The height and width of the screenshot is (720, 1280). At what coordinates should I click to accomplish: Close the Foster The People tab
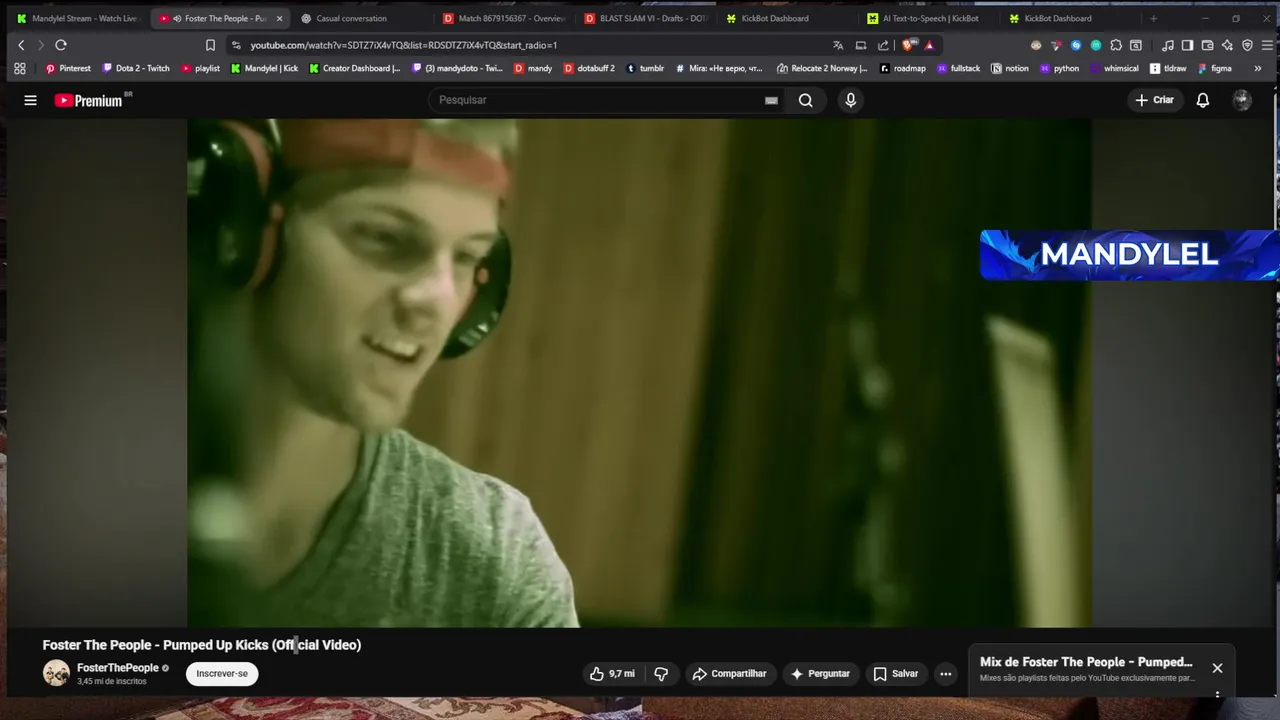(x=279, y=18)
